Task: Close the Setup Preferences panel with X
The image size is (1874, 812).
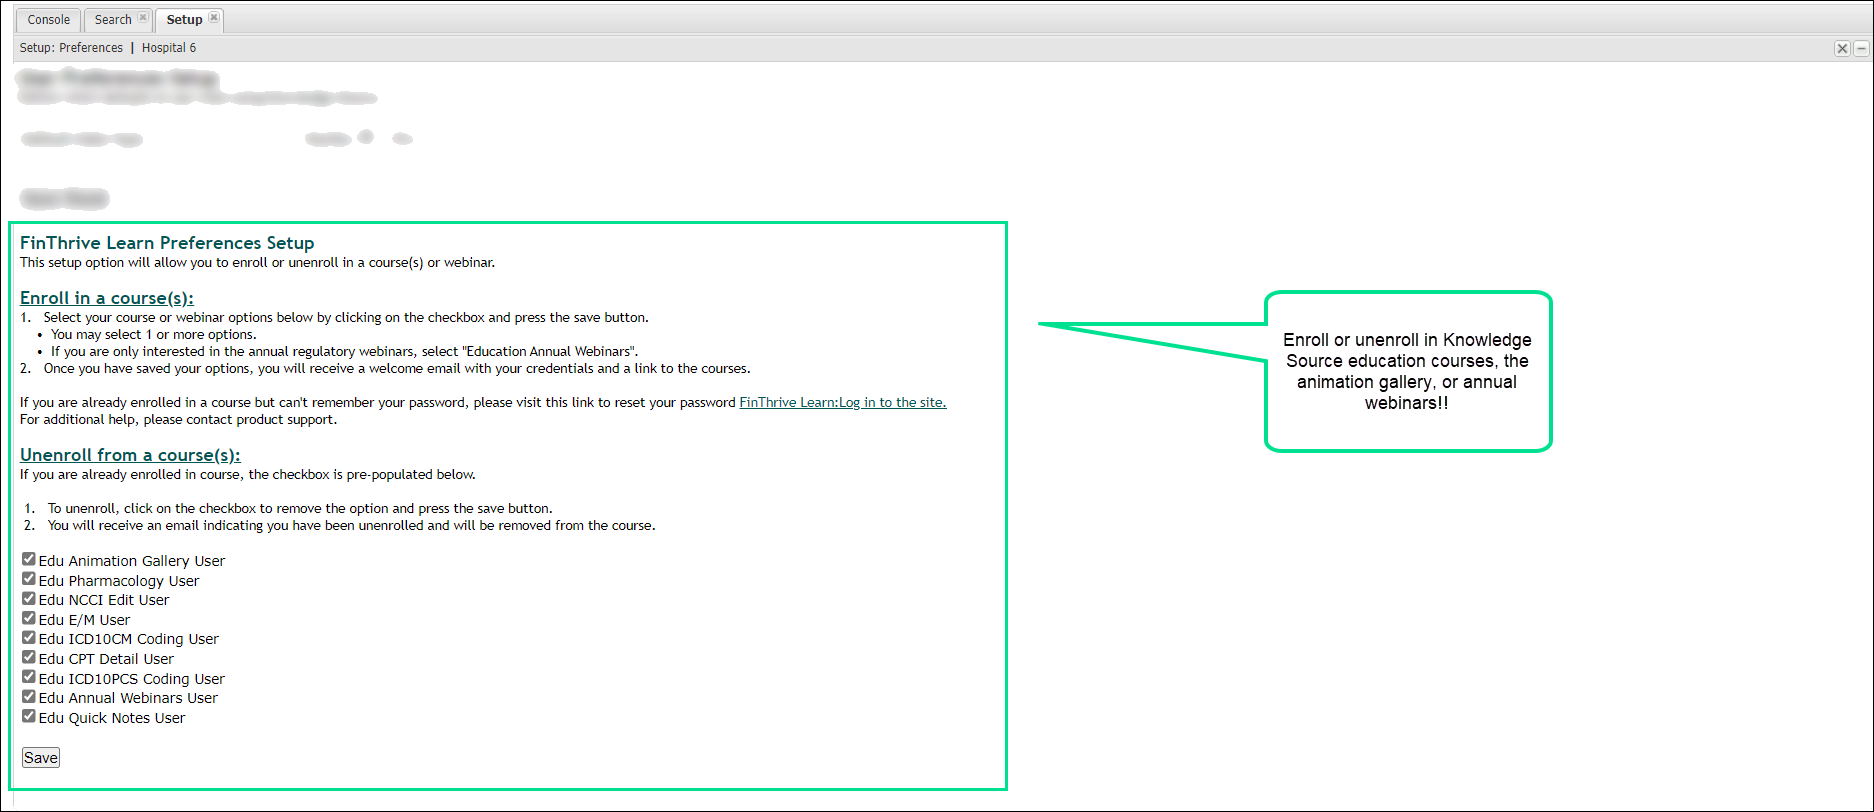Action: coord(1842,48)
